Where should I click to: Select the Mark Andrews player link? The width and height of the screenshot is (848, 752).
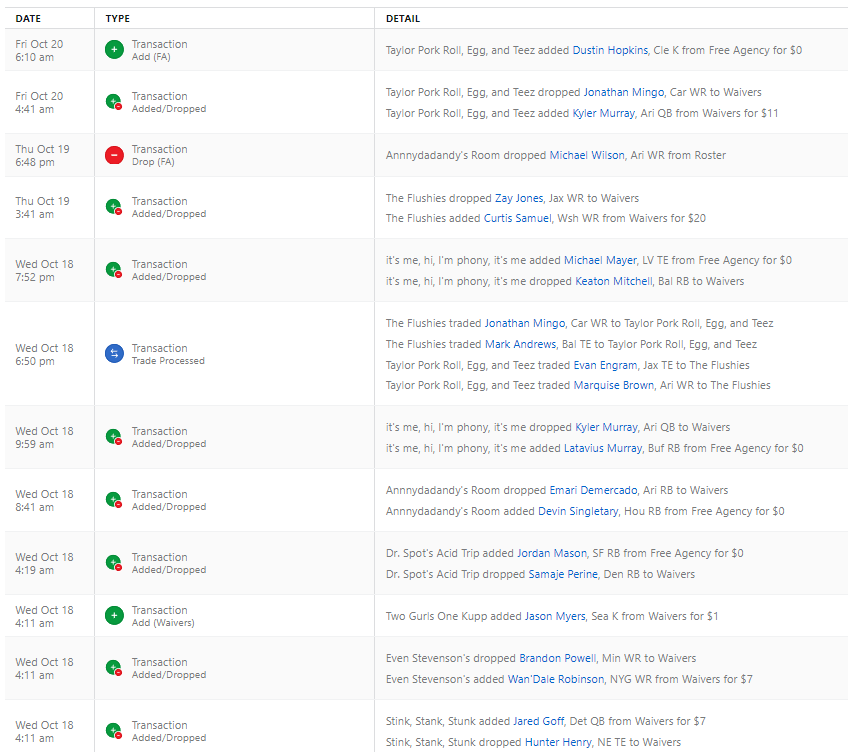pos(521,344)
